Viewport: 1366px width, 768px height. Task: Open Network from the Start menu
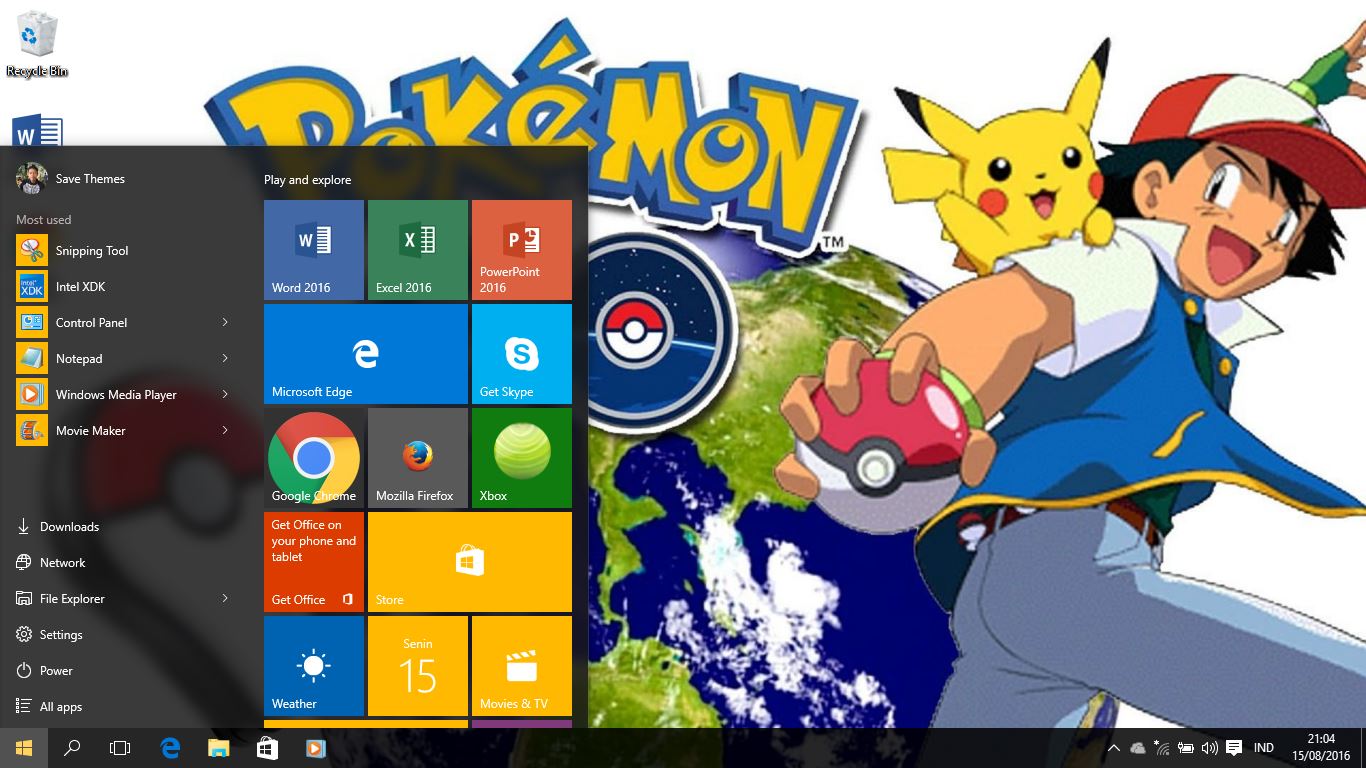click(124, 563)
